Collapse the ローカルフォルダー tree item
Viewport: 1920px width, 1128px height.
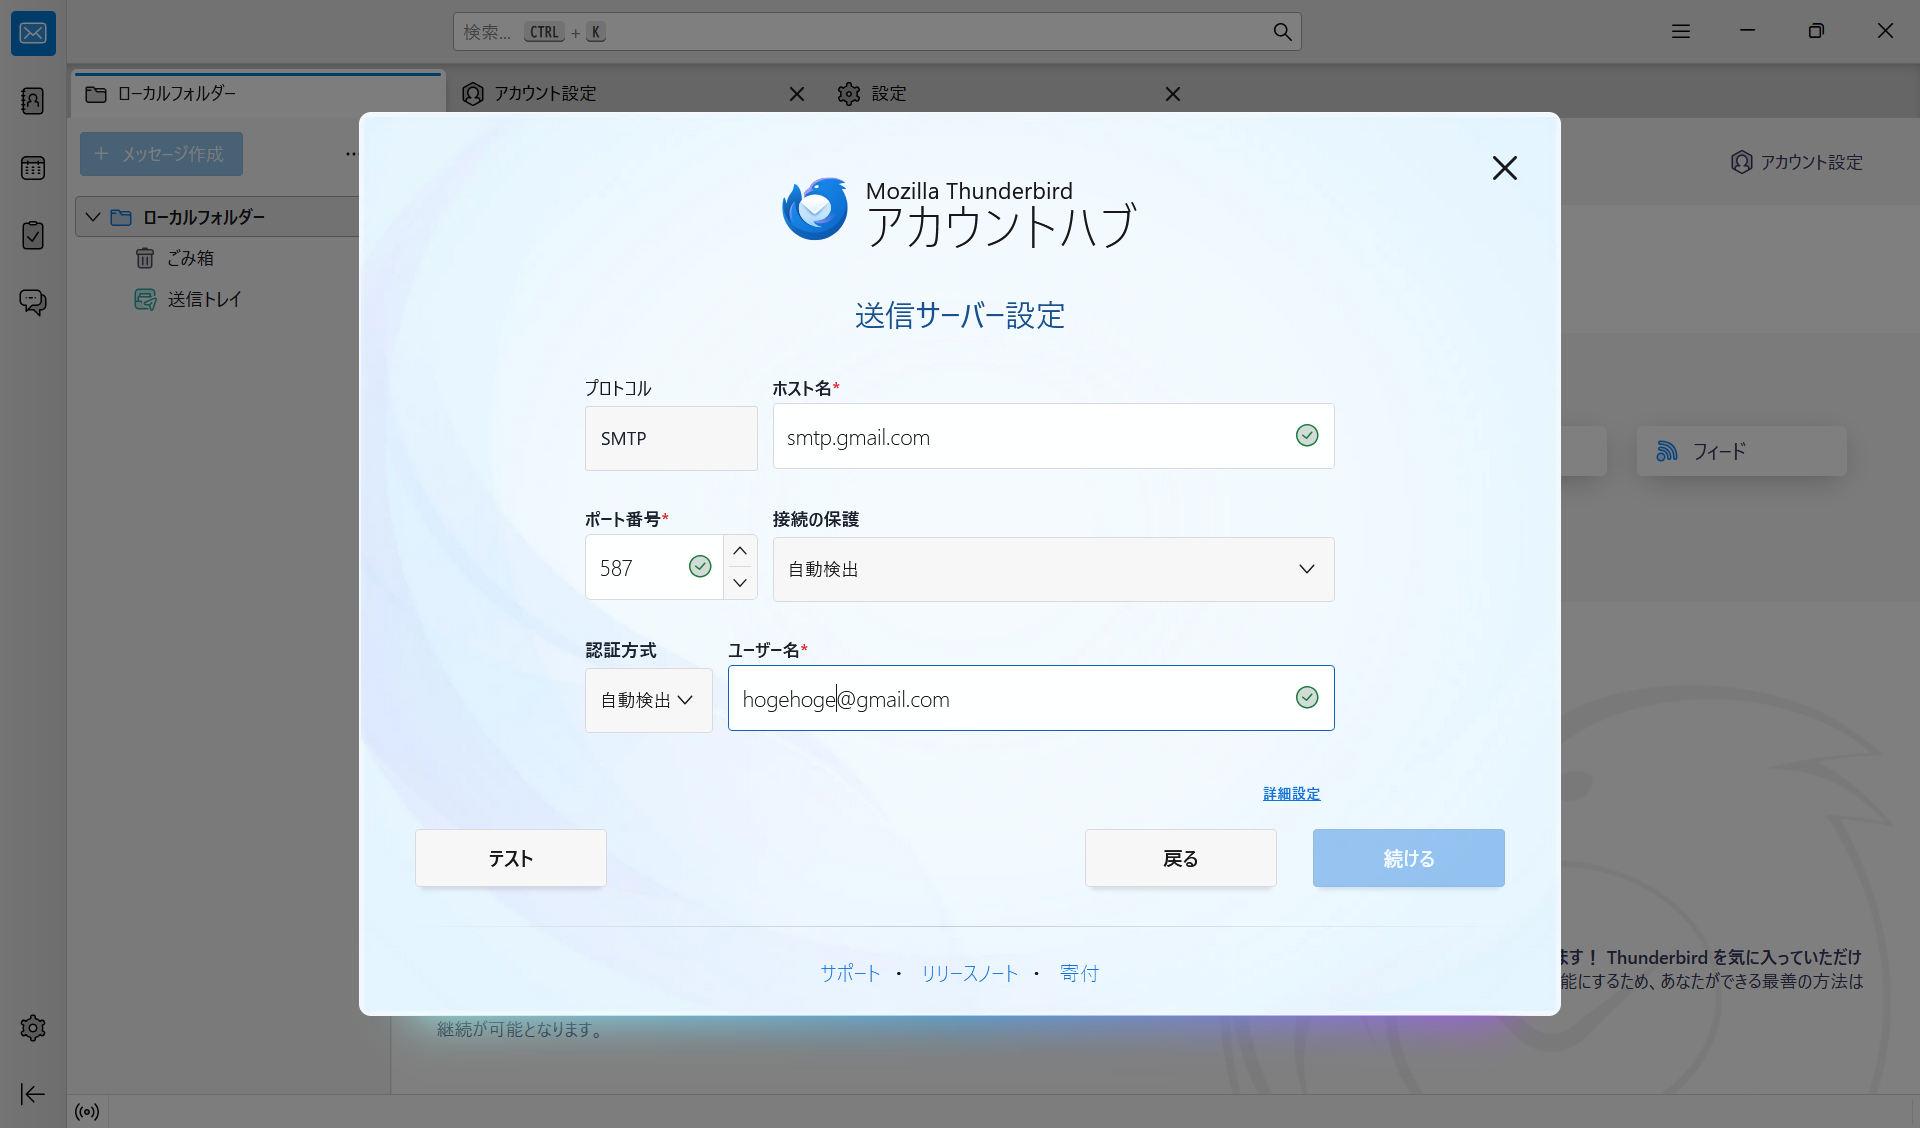coord(93,217)
